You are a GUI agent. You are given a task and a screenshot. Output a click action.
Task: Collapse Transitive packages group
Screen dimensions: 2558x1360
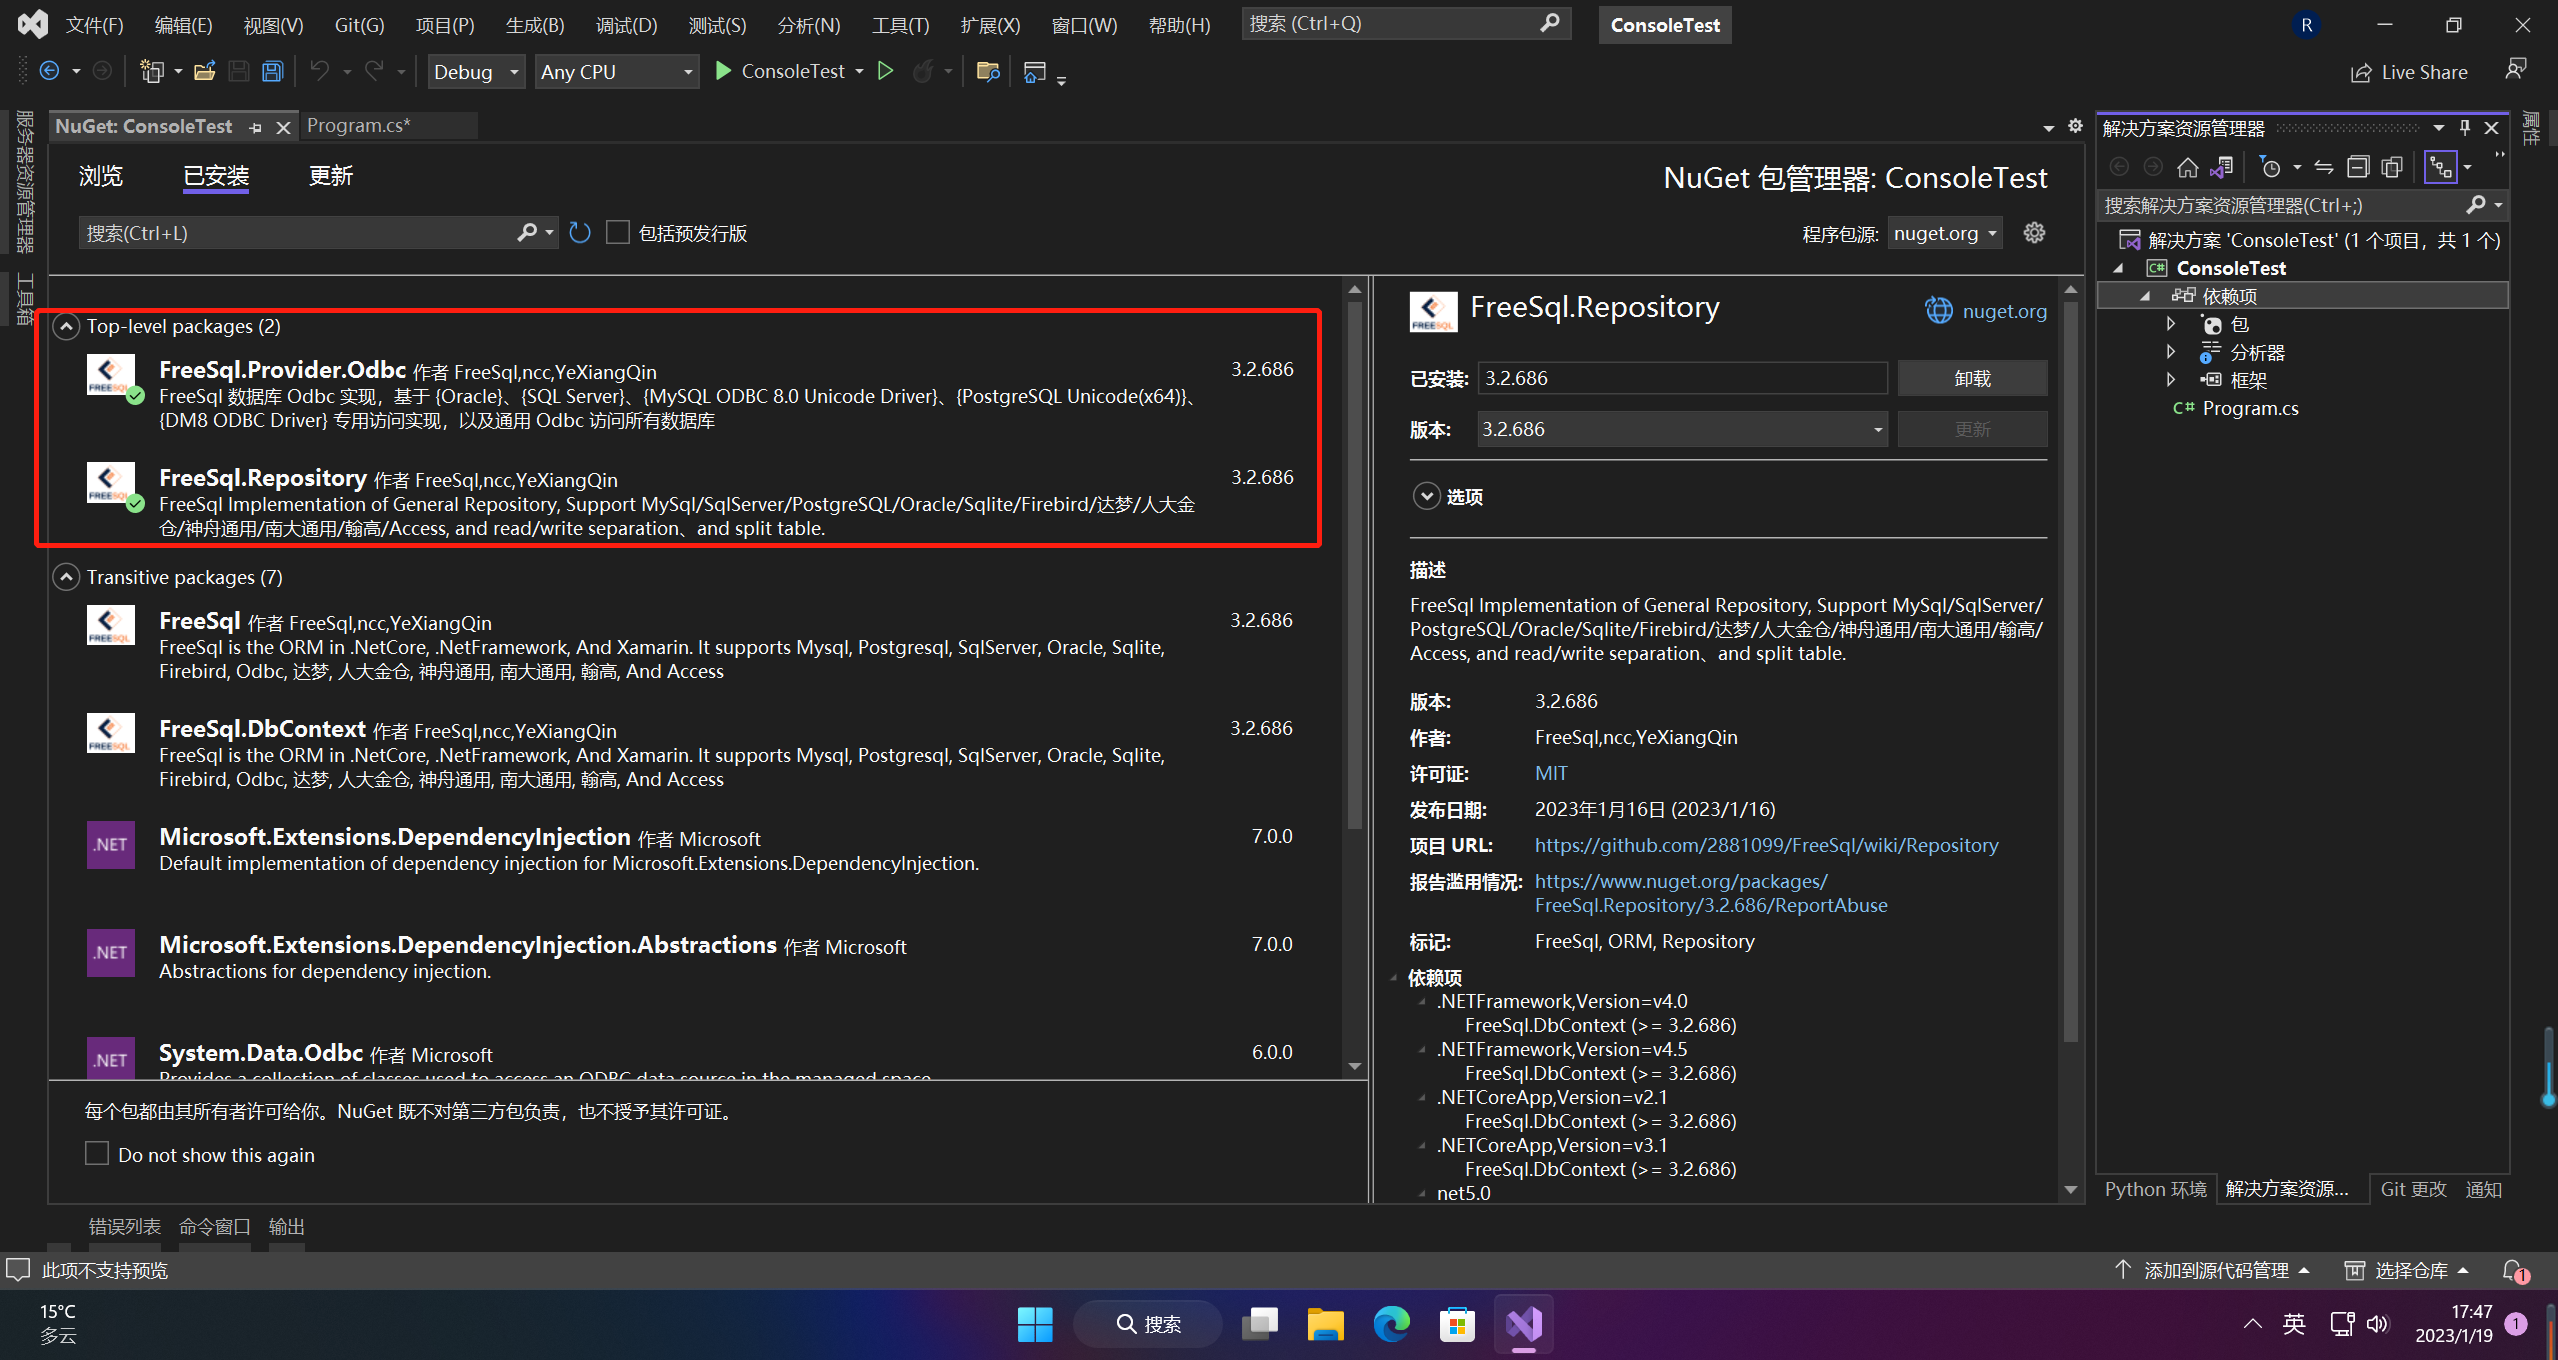pos(66,578)
